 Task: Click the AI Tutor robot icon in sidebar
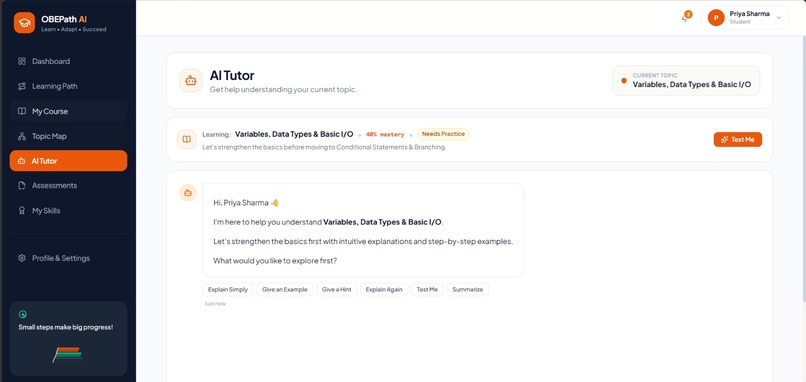pos(21,161)
